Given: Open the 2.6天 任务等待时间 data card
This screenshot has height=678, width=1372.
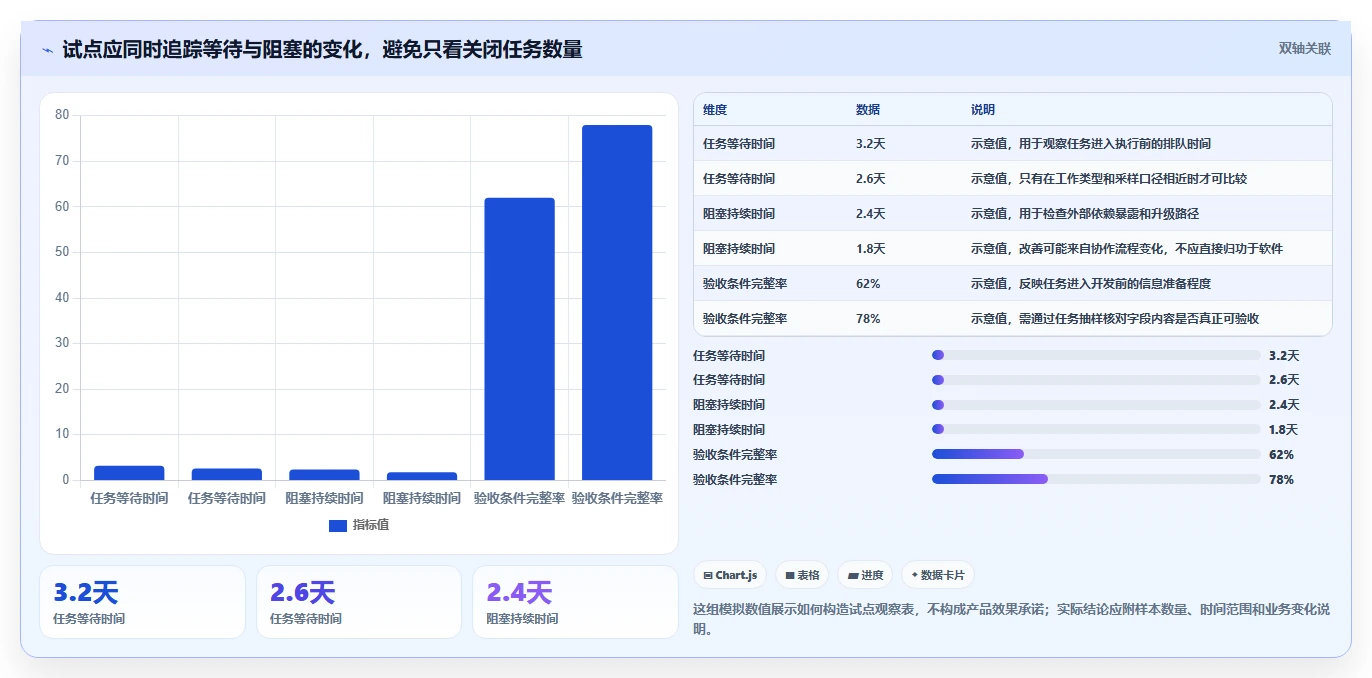Looking at the screenshot, I should (359, 602).
